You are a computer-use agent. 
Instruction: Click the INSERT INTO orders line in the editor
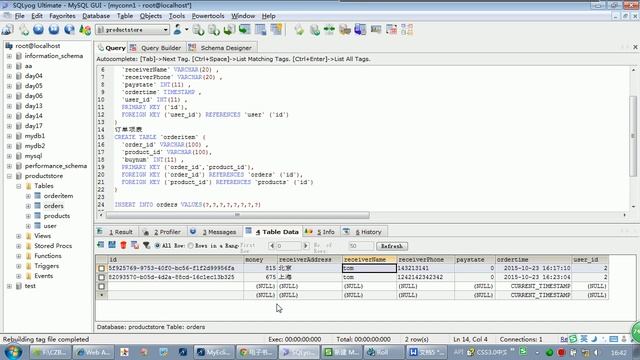pyautogui.click(x=187, y=205)
